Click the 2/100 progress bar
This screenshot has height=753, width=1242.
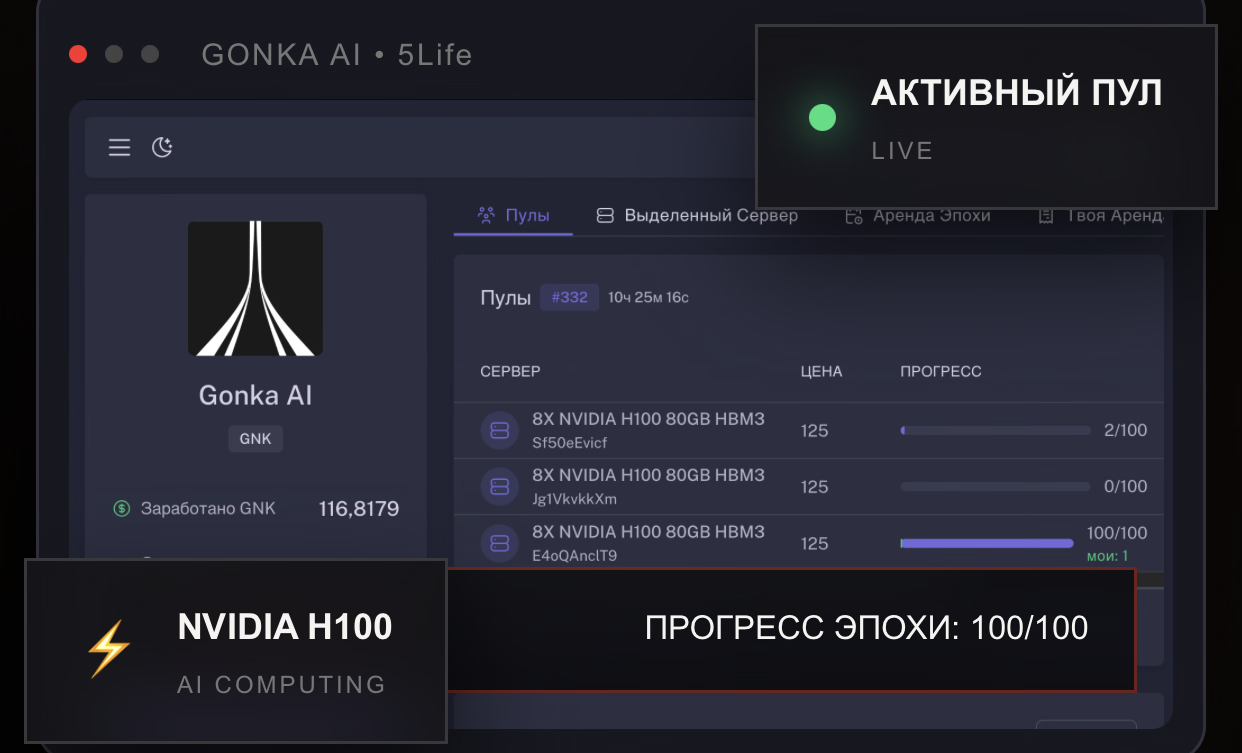coord(995,431)
